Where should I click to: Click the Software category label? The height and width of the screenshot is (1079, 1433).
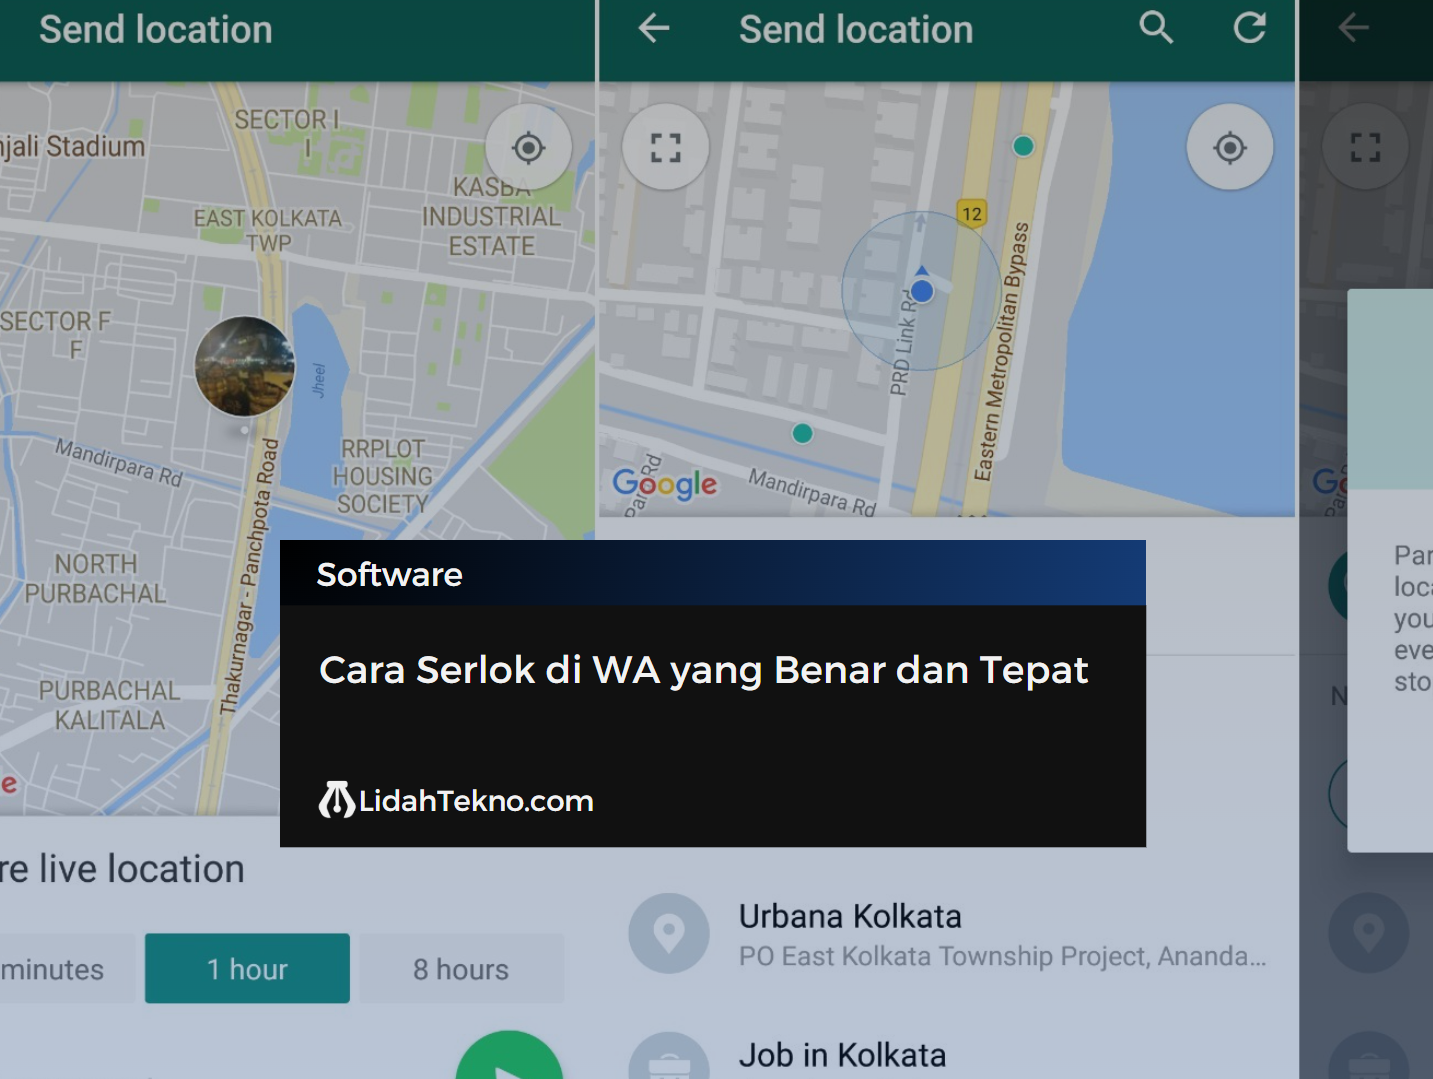coord(390,574)
